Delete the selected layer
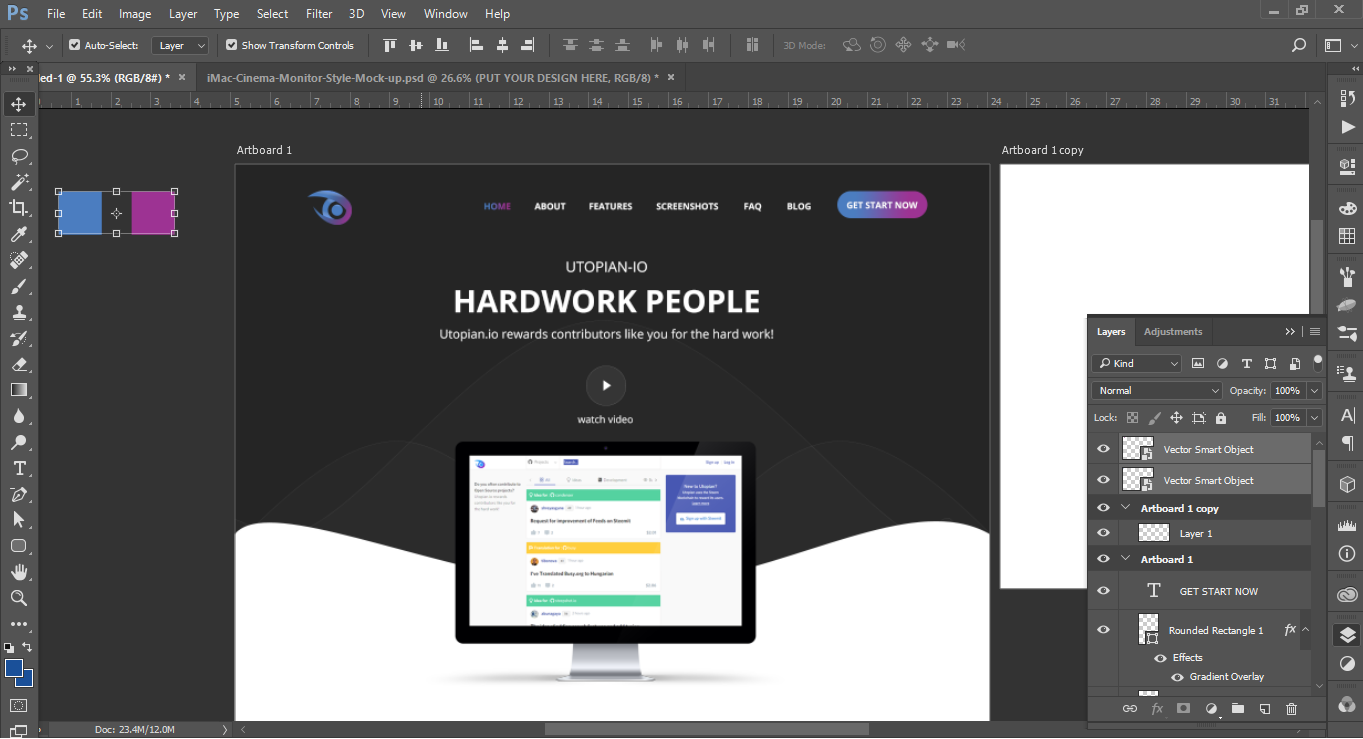This screenshot has width=1363, height=739. point(1292,709)
